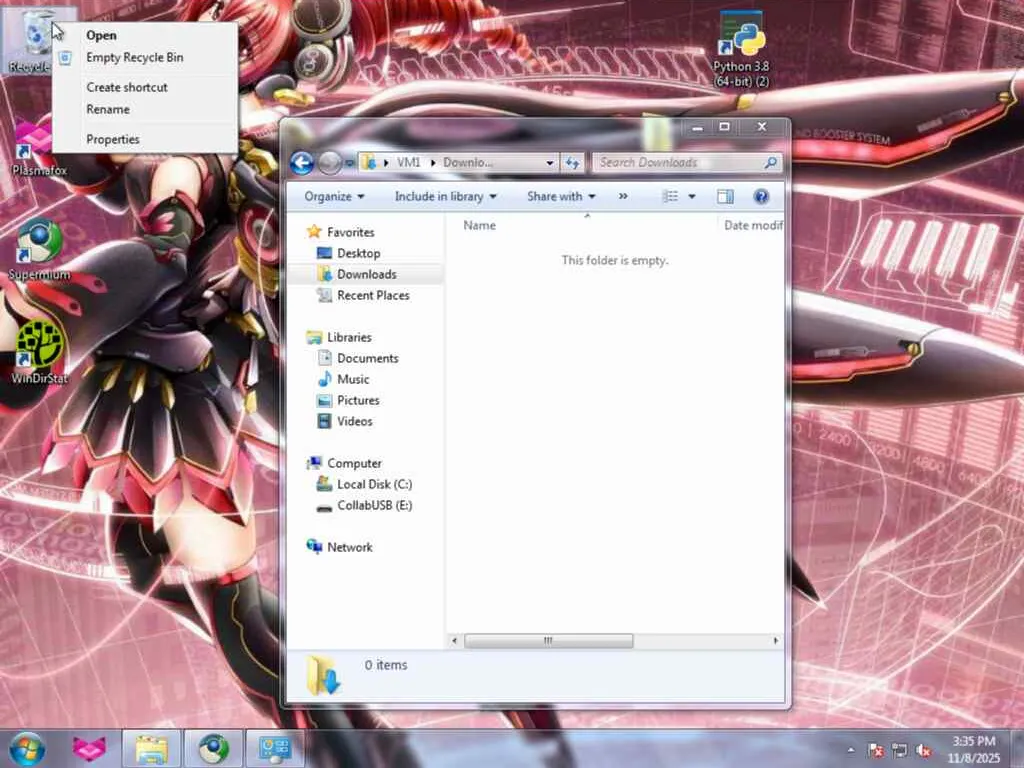1024x768 pixels.
Task: Open the view options dropdown arrow
Action: click(x=692, y=197)
